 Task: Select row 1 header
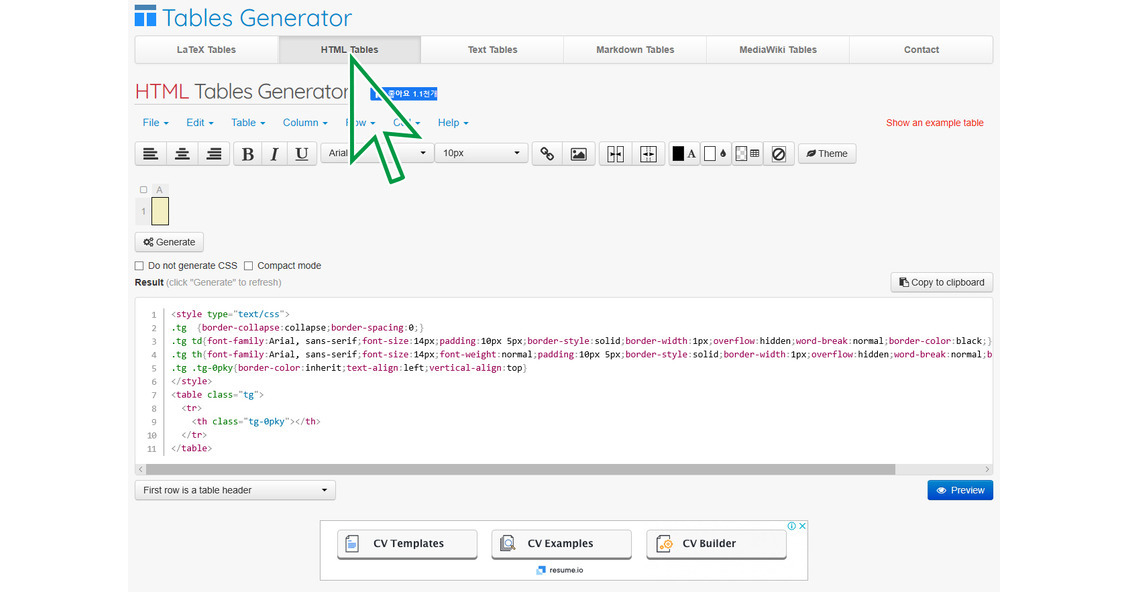pyautogui.click(x=143, y=211)
